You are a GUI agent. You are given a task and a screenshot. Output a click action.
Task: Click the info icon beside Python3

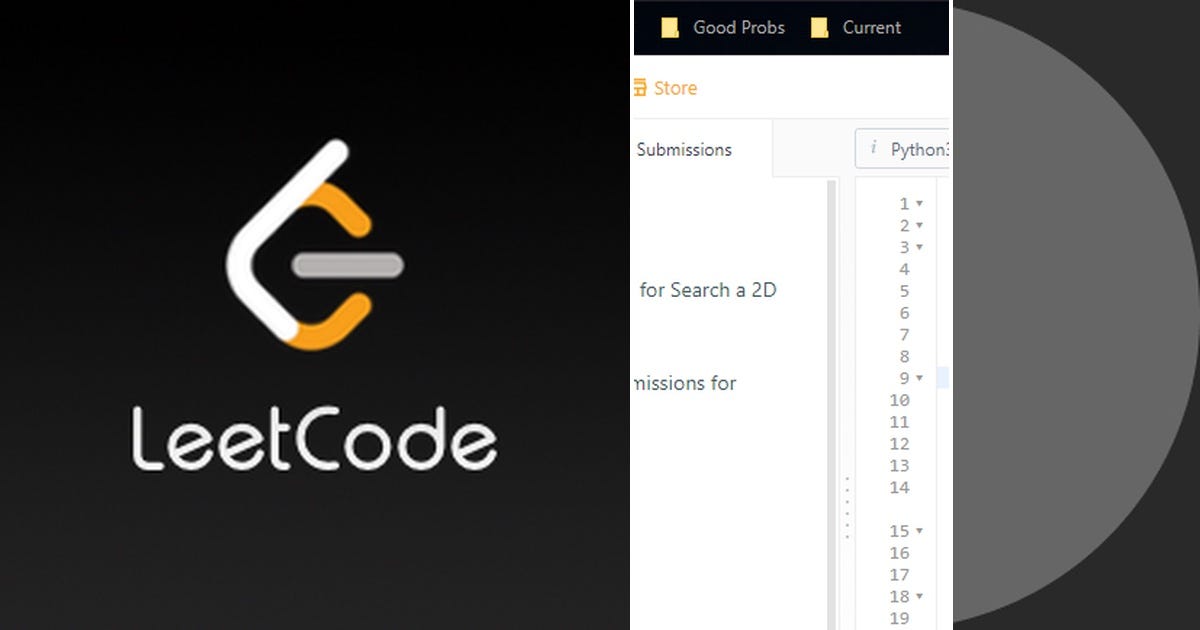point(873,148)
